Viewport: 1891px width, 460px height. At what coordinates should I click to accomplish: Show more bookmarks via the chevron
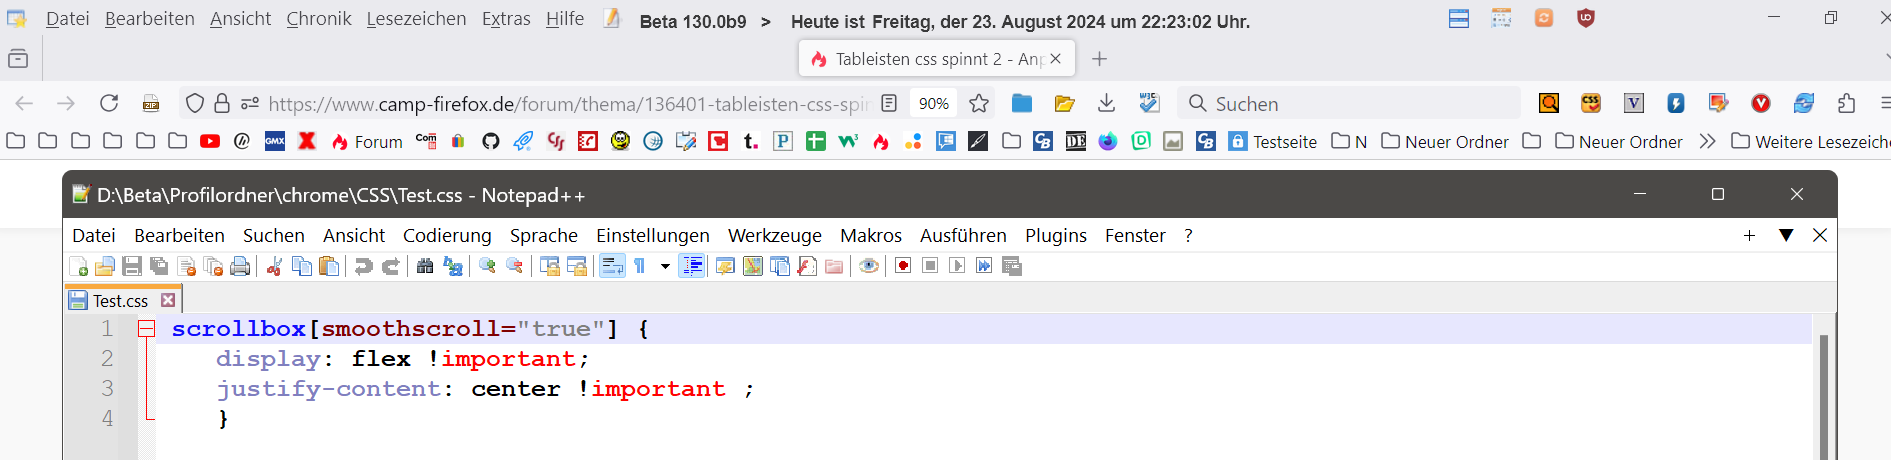pos(1707,141)
